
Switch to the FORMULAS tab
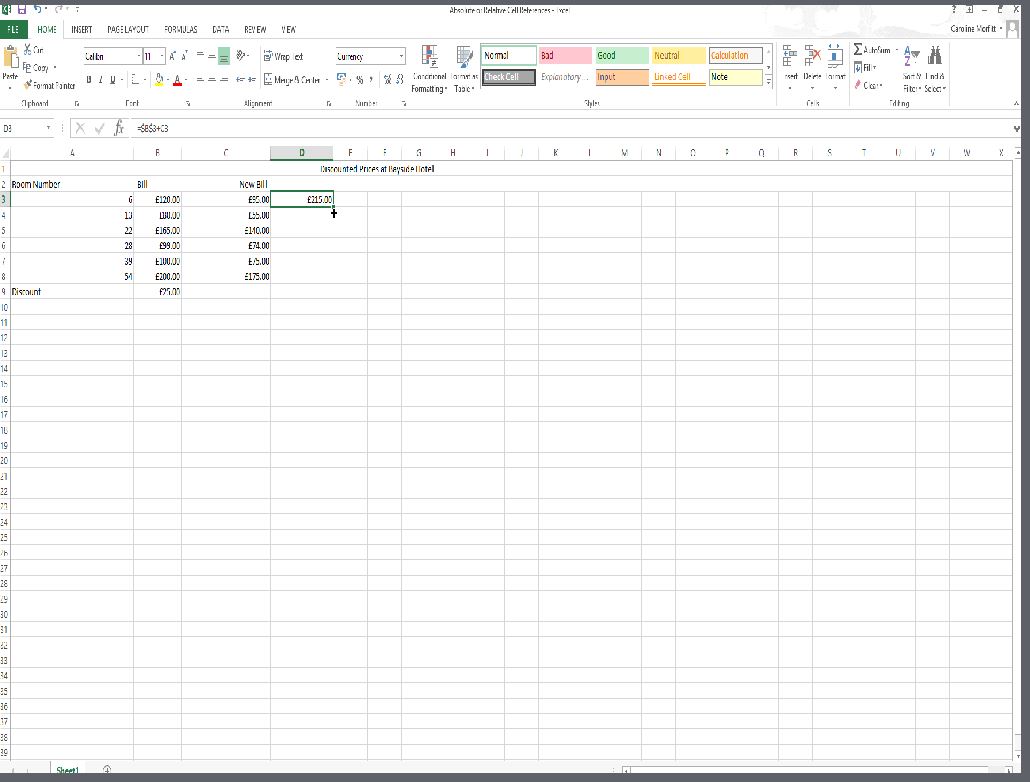tap(181, 30)
